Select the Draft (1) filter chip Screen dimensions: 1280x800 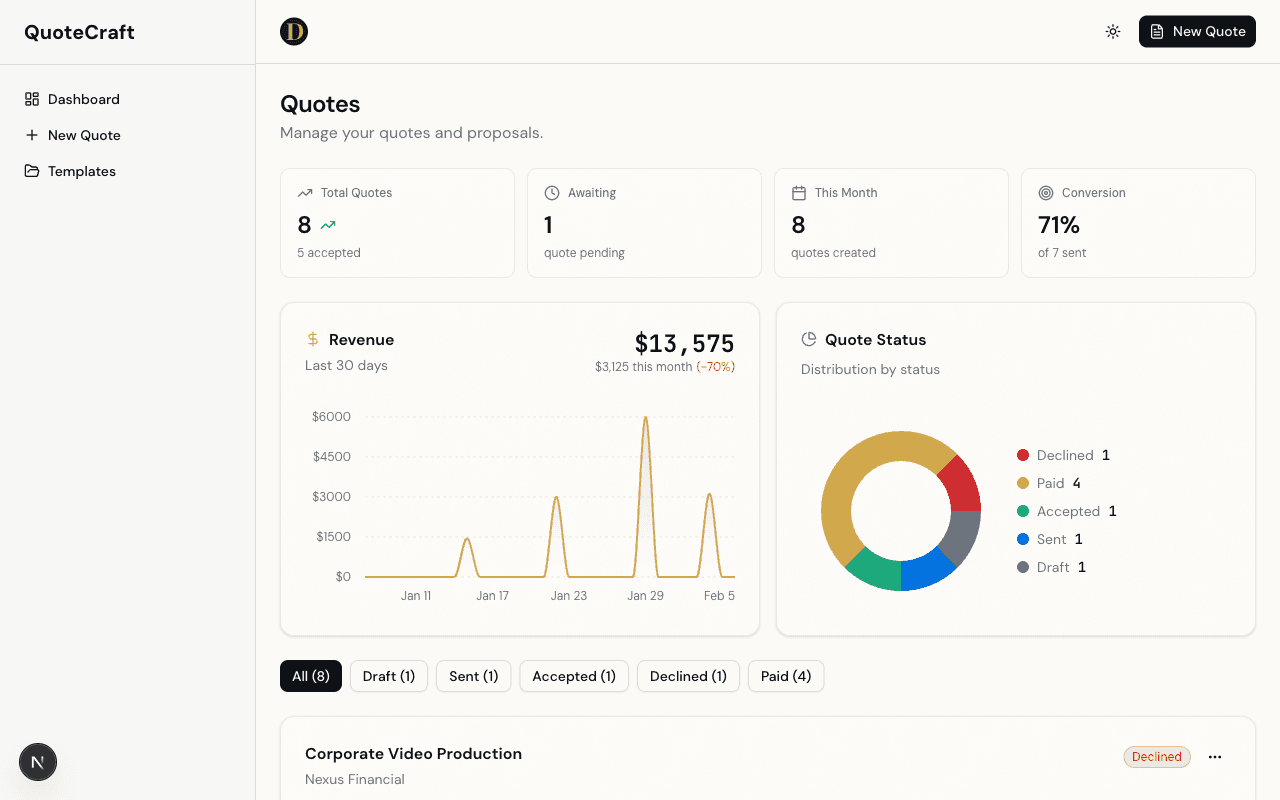pyautogui.click(x=388, y=676)
